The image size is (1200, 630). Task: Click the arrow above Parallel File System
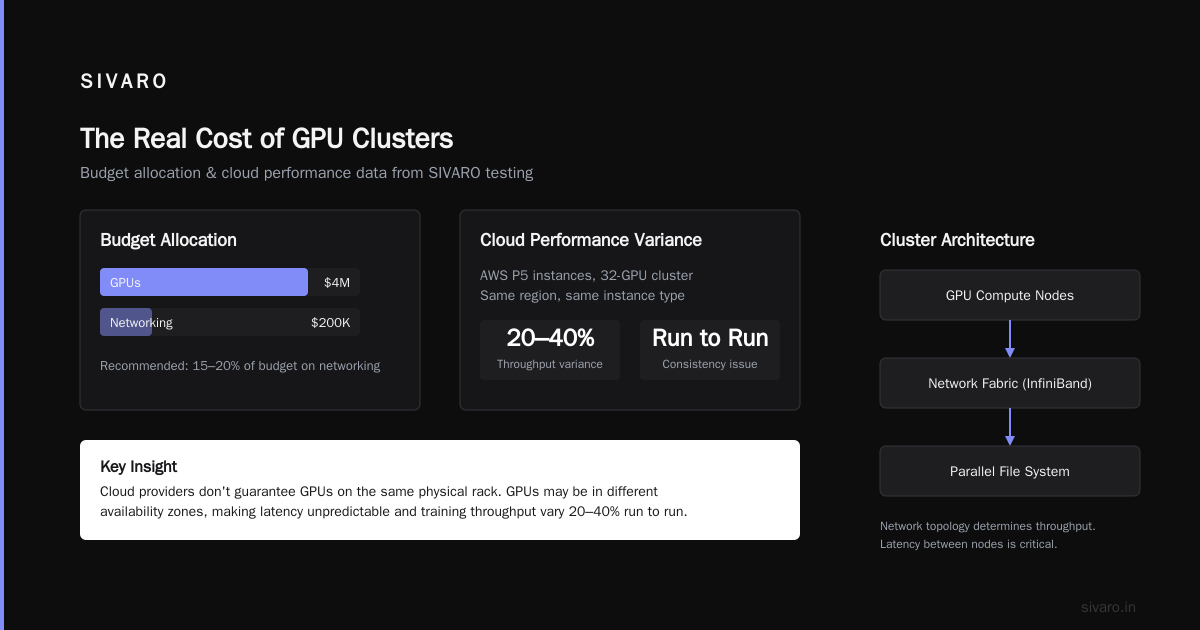tap(1010, 427)
